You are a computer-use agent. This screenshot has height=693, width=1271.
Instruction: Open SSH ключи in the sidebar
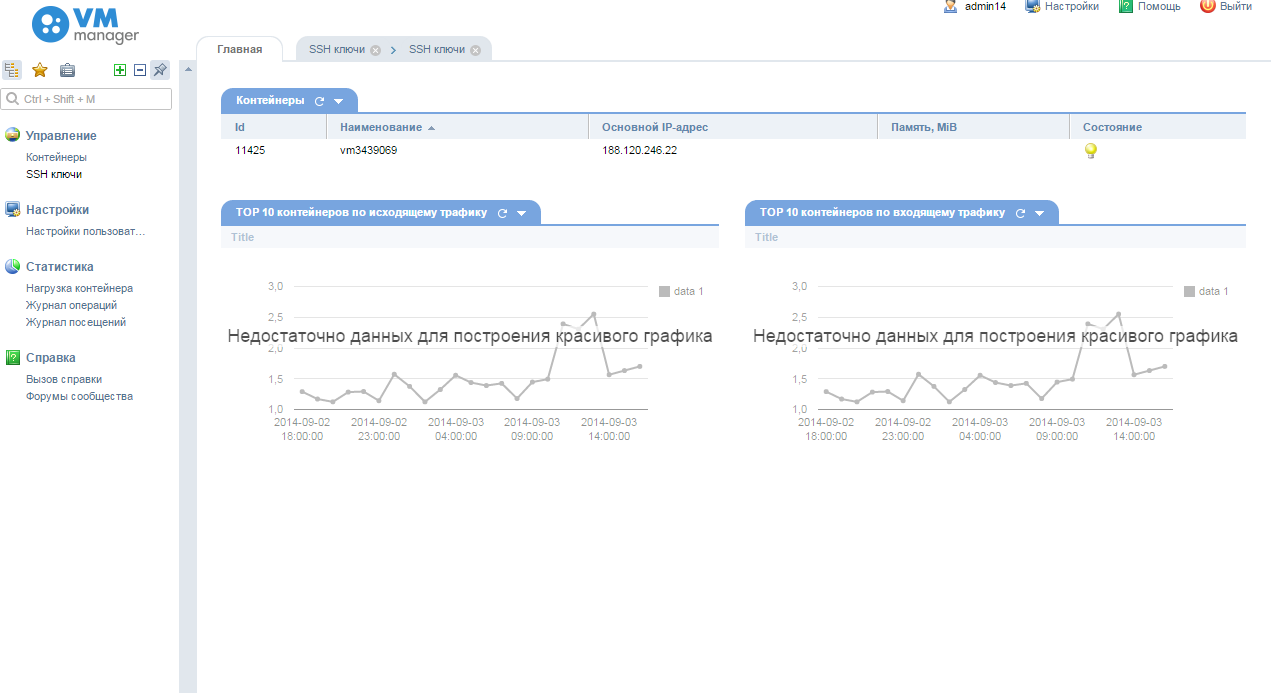pos(54,174)
